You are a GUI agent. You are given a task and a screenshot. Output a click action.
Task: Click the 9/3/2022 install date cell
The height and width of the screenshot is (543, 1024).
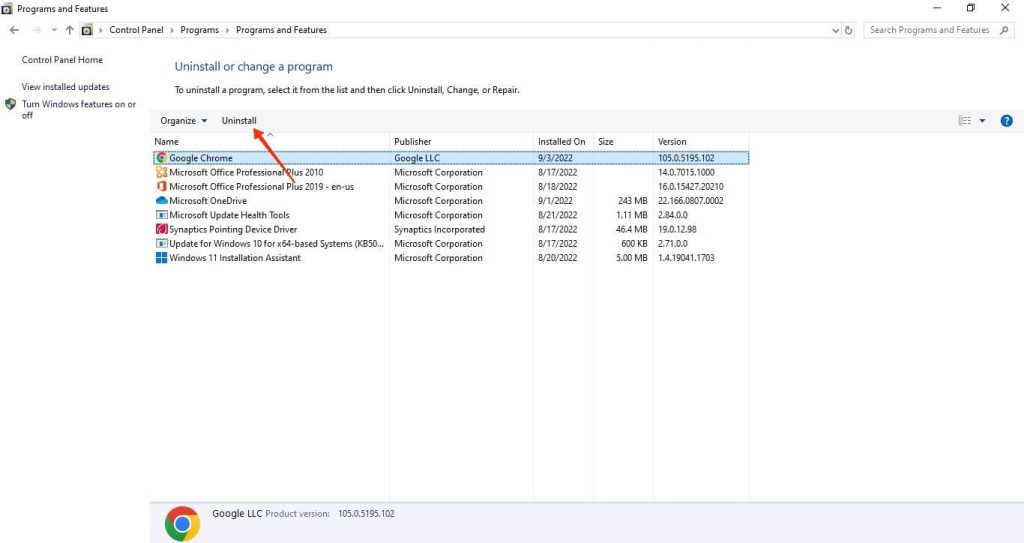[x=555, y=158]
